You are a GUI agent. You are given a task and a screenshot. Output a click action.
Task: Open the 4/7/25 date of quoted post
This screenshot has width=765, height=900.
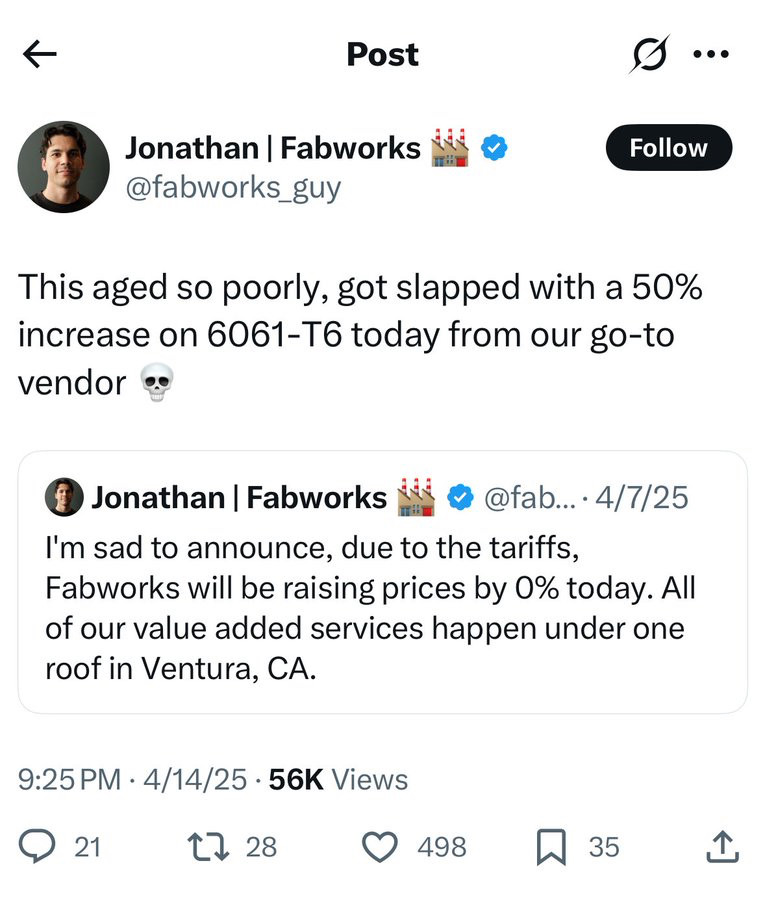pos(641,497)
